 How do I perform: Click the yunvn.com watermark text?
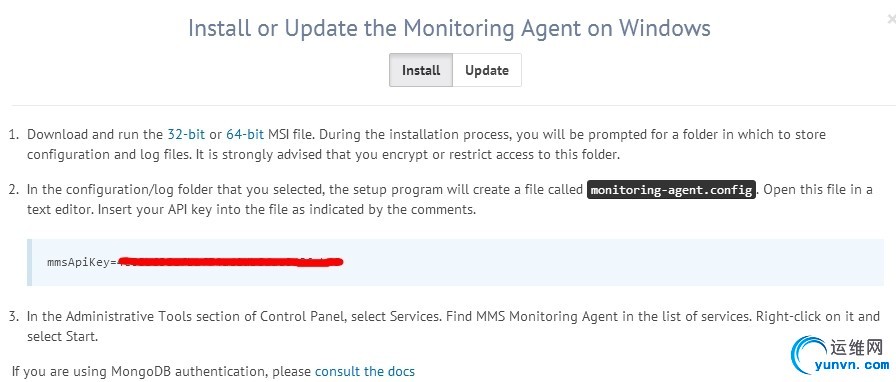859,365
